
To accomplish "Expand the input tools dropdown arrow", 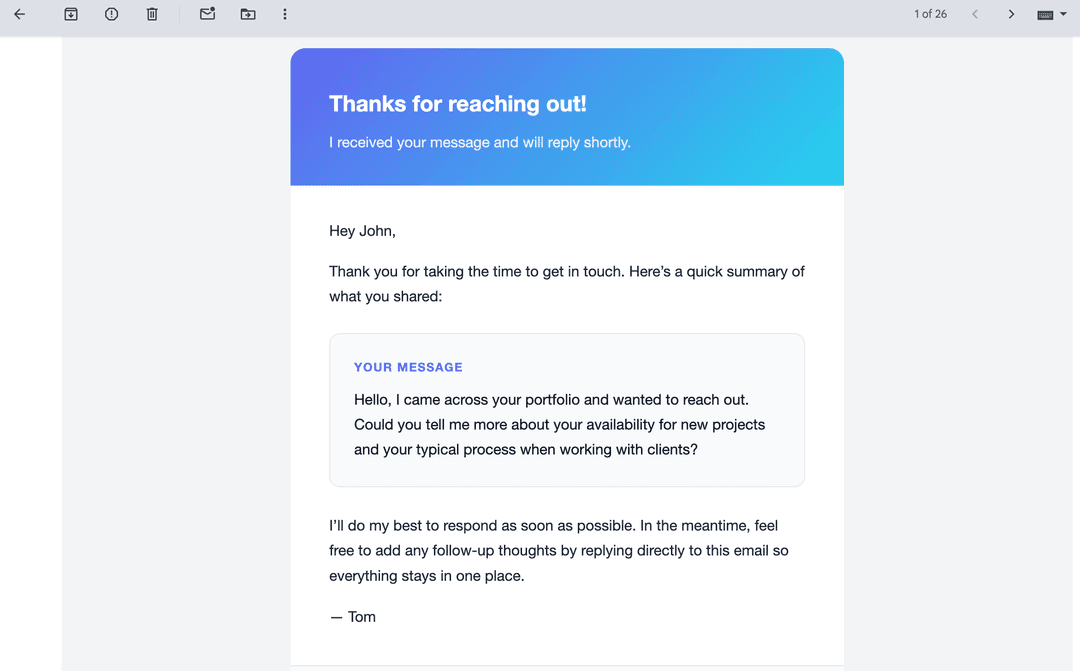I will tap(1064, 14).
